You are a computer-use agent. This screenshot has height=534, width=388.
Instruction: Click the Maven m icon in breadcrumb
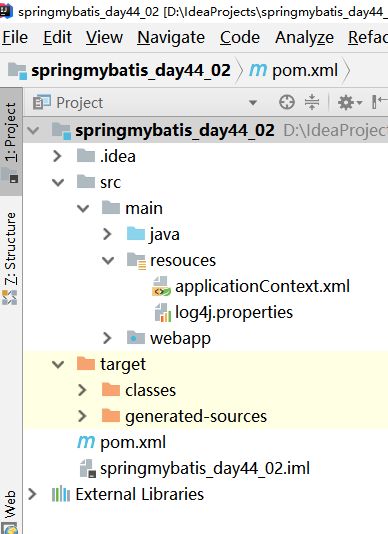(x=258, y=70)
